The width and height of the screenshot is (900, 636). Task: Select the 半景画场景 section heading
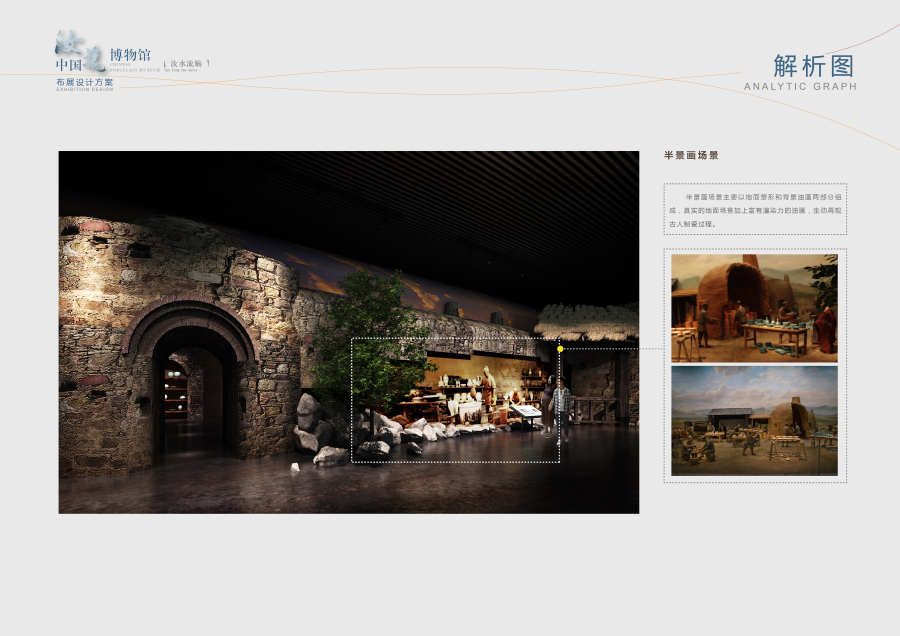[x=691, y=155]
